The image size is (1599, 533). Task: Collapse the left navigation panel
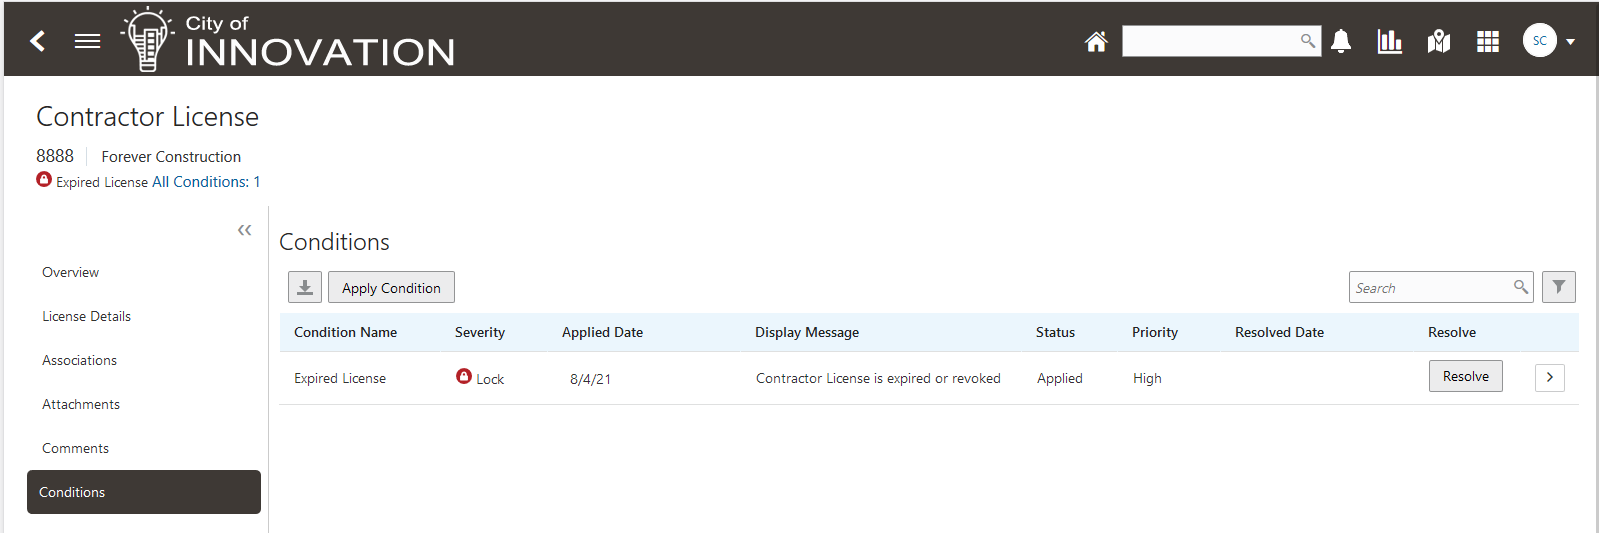point(244,230)
